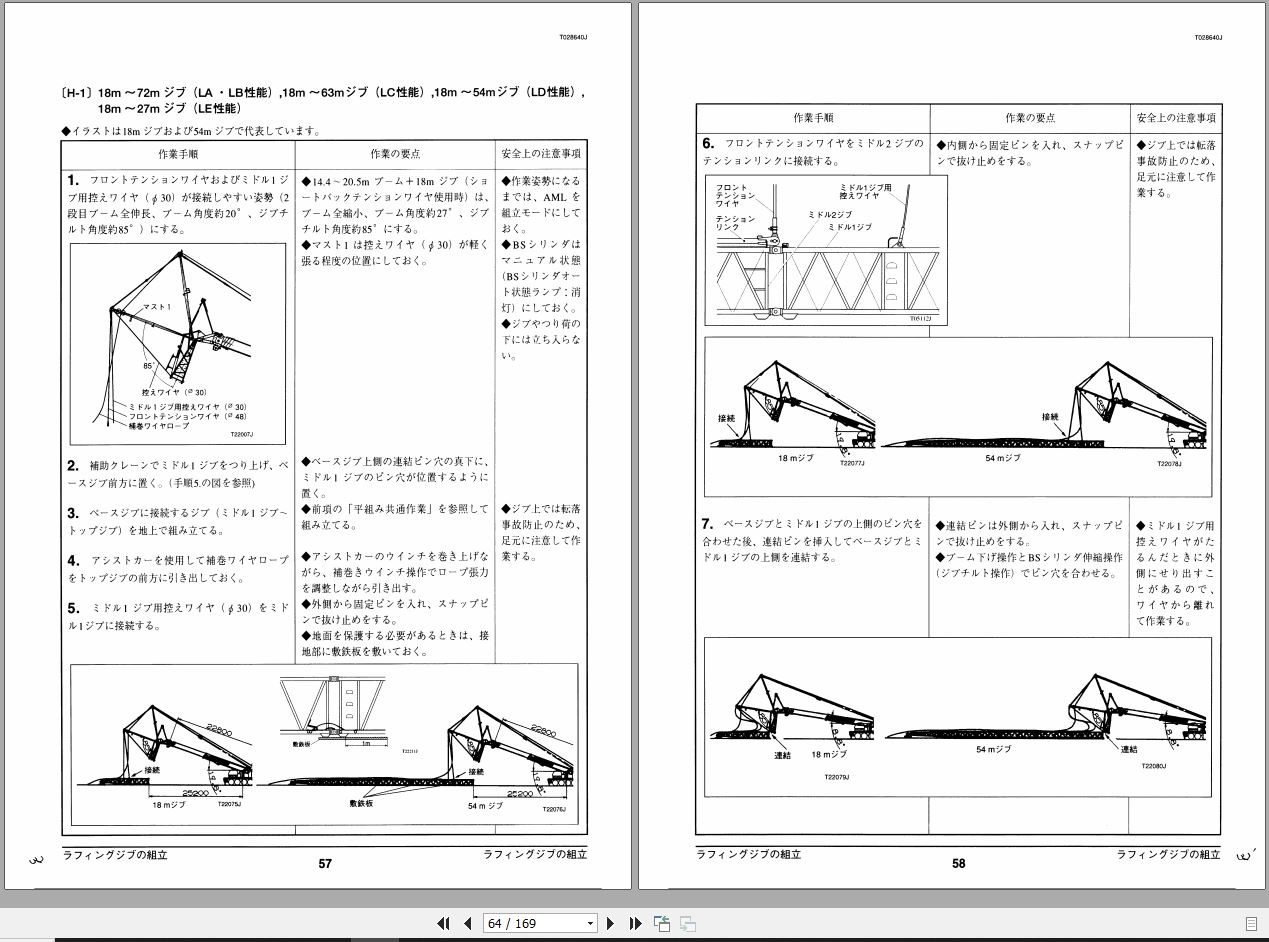
Task: Go to the previous page
Action: [x=467, y=923]
